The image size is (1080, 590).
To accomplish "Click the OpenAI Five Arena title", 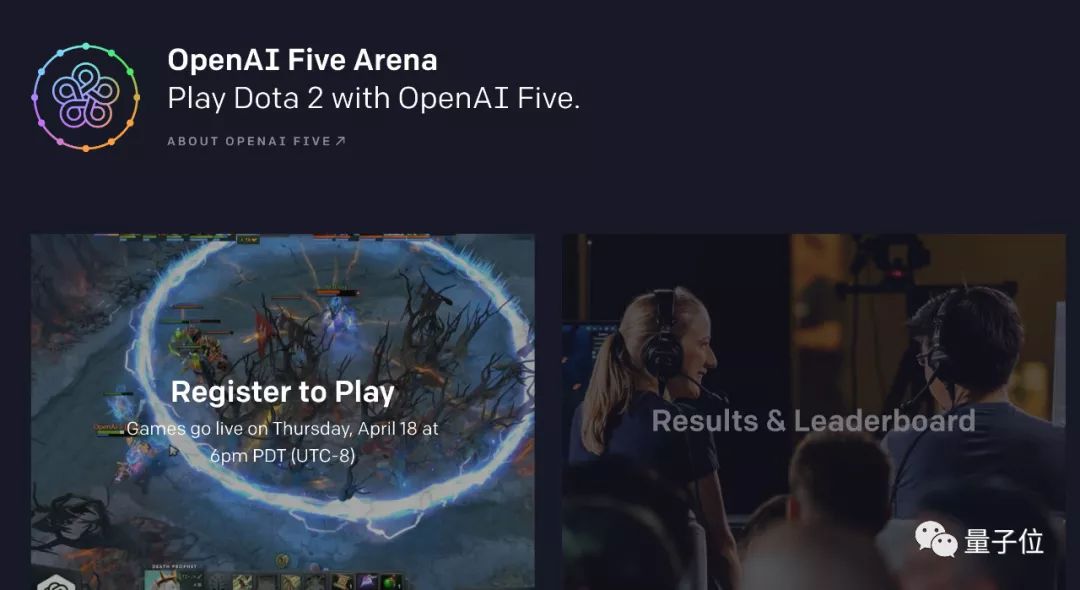I will click(x=302, y=60).
